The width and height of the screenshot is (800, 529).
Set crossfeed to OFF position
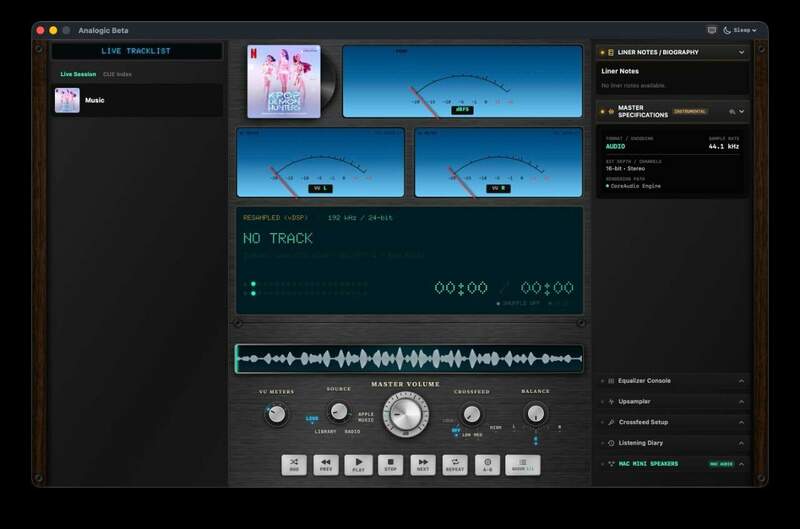(x=456, y=430)
